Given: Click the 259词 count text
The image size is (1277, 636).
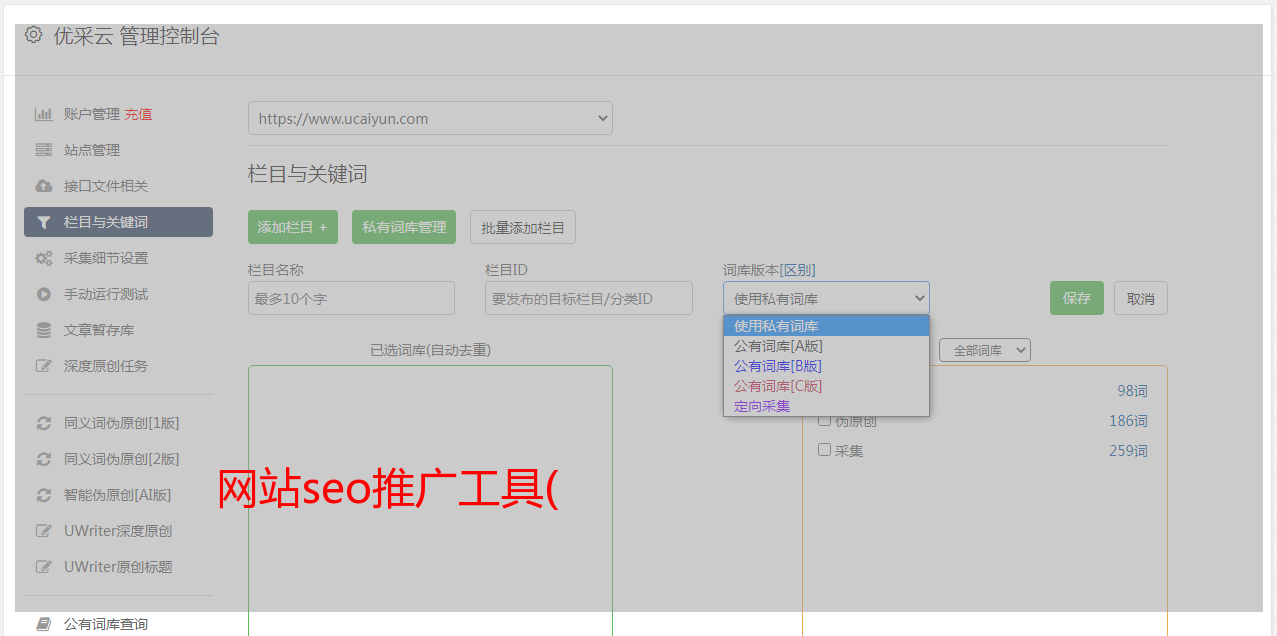Looking at the screenshot, I should (x=1128, y=451).
